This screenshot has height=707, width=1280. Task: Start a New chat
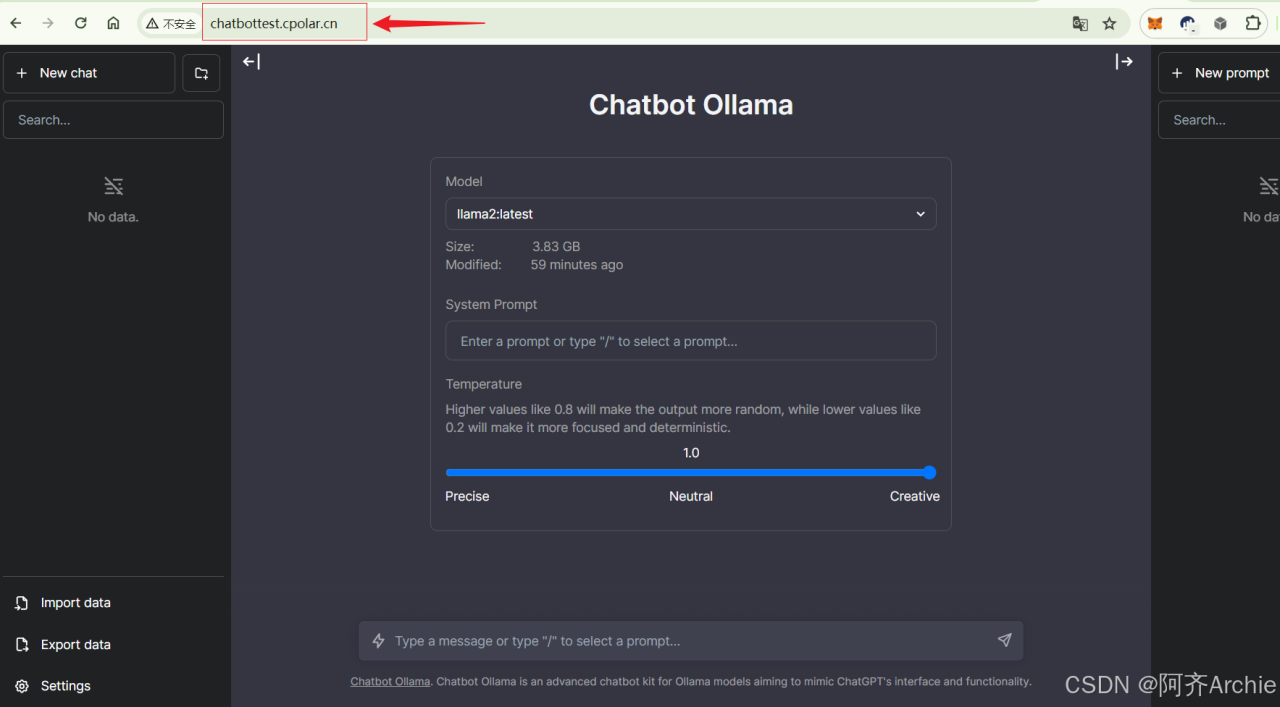tap(89, 73)
